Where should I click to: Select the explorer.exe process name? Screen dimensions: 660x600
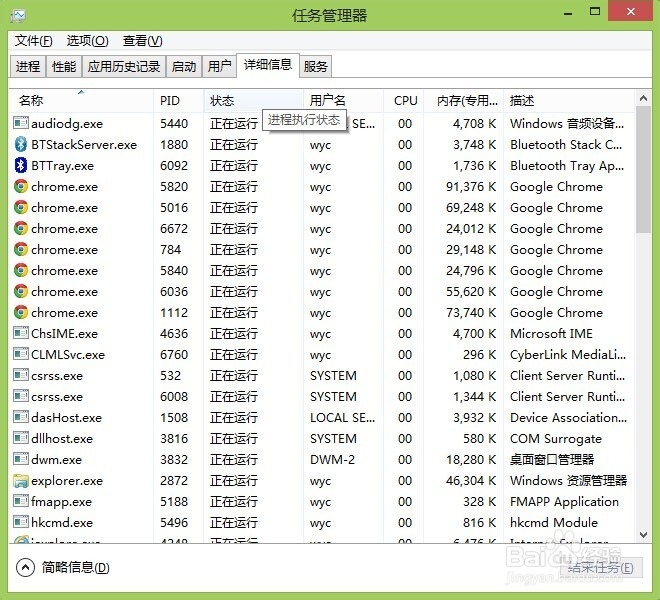tap(67, 480)
